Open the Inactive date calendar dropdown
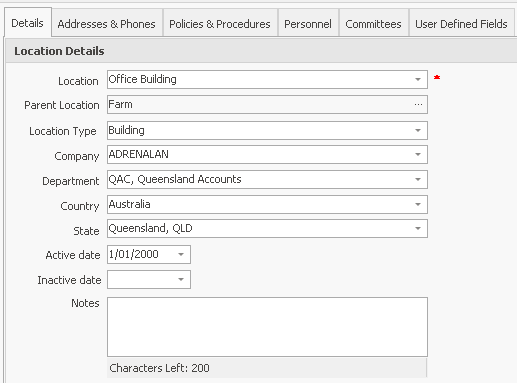Viewport: 517px width, 383px height. pos(181,279)
